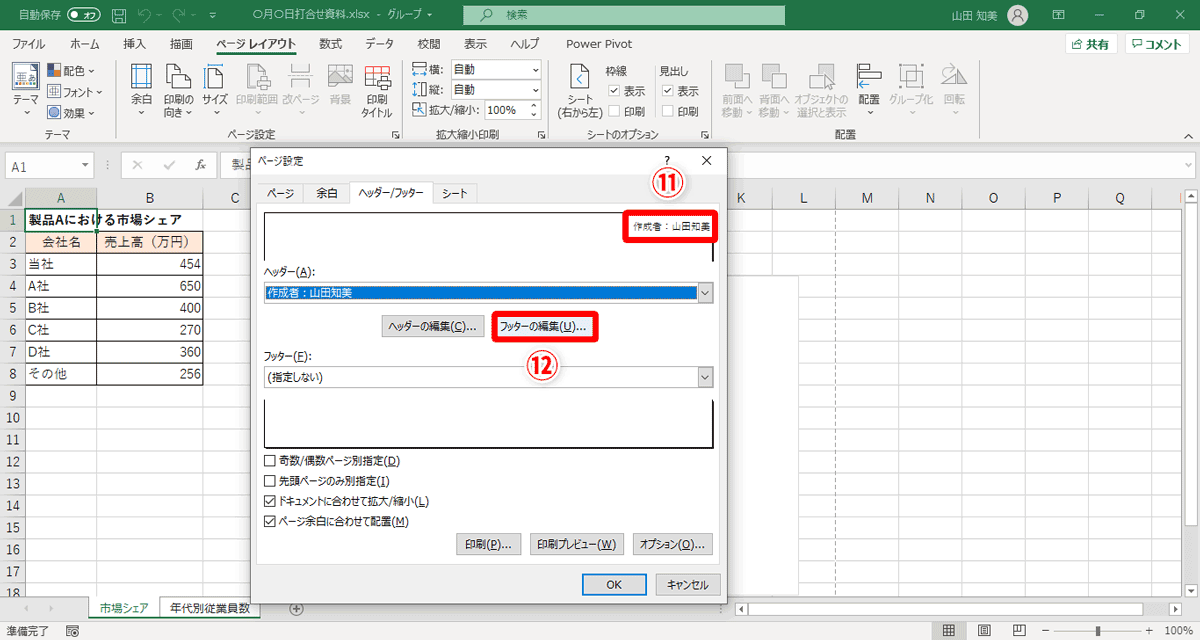The width and height of the screenshot is (1200, 640).
Task: Open the Colors (配色) theme menu
Action: pos(71,71)
